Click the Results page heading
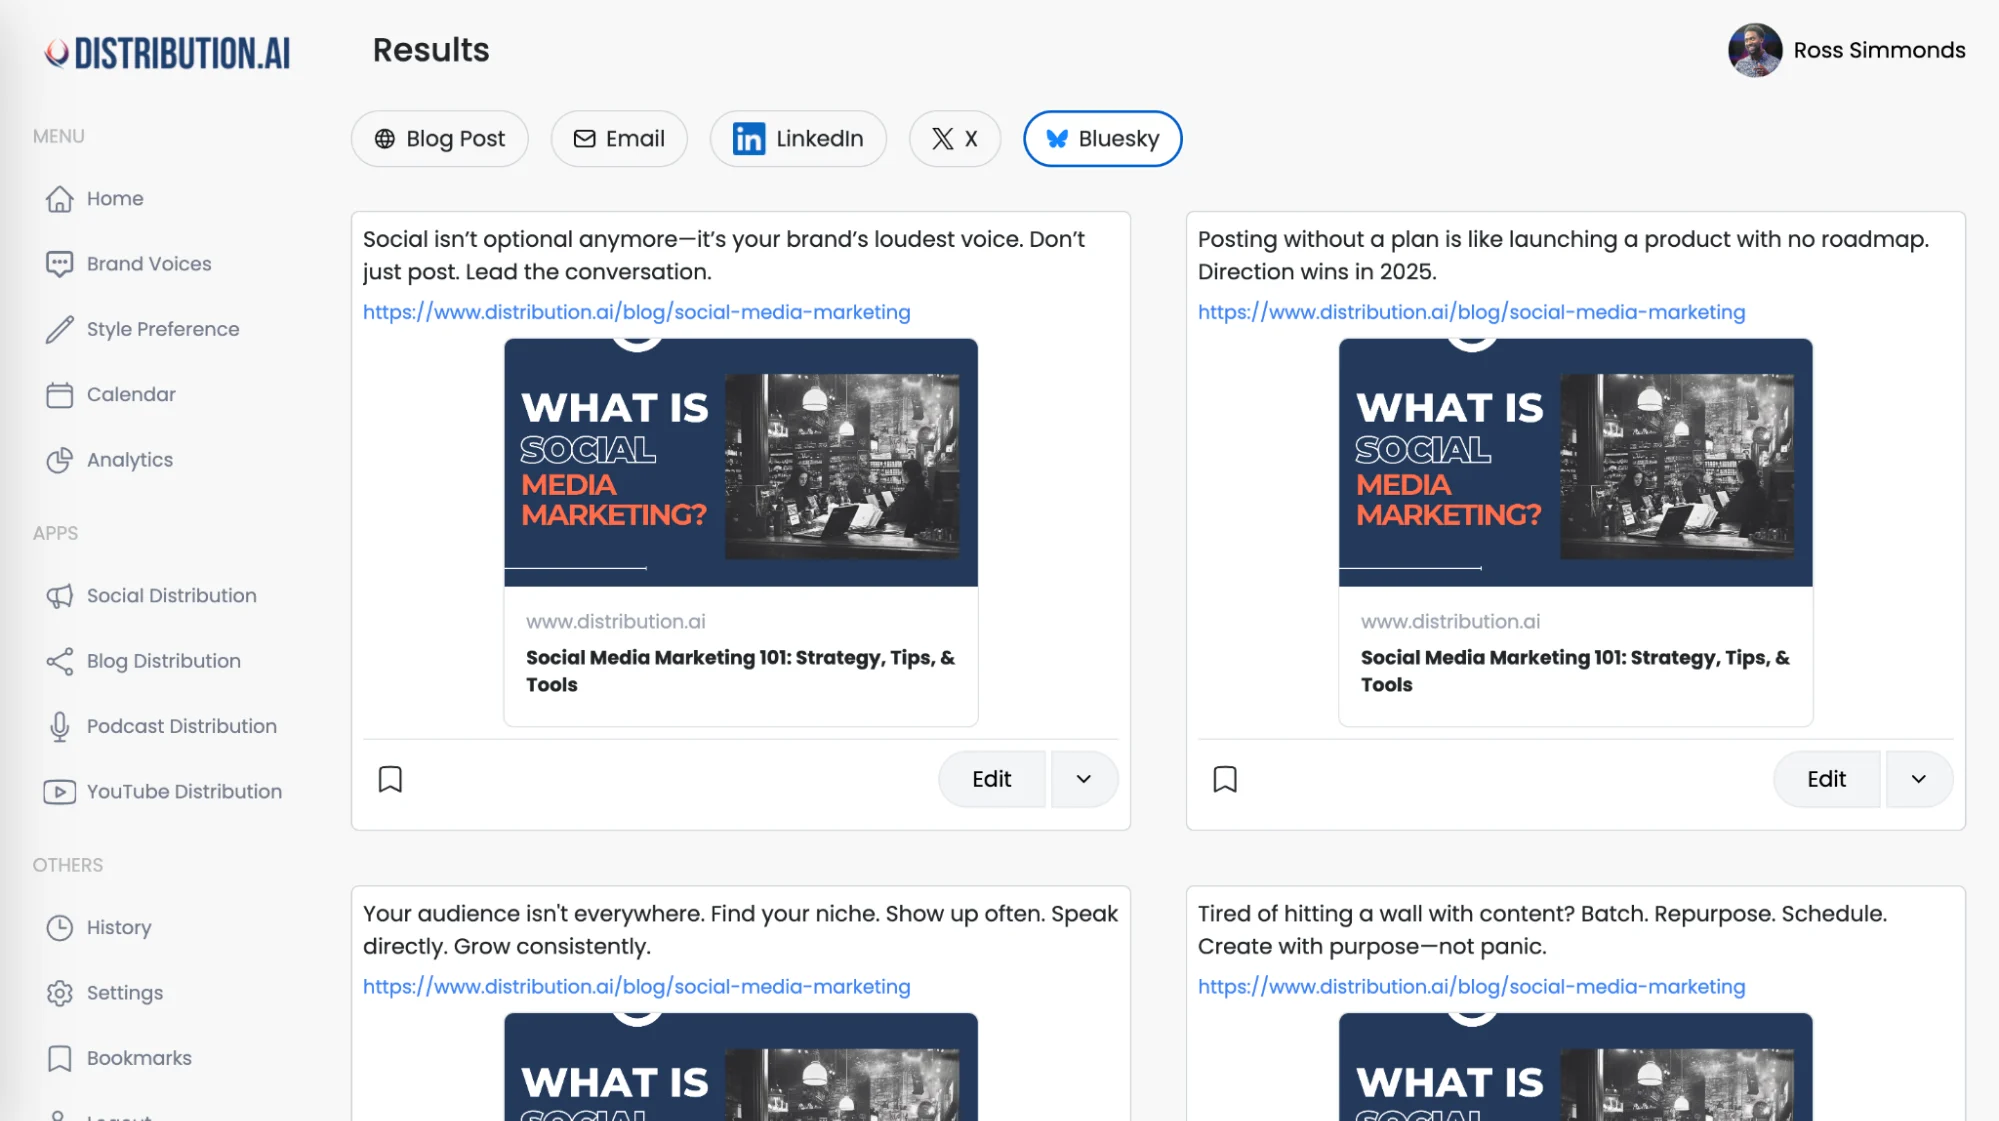Image resolution: width=1999 pixels, height=1121 pixels. click(431, 50)
